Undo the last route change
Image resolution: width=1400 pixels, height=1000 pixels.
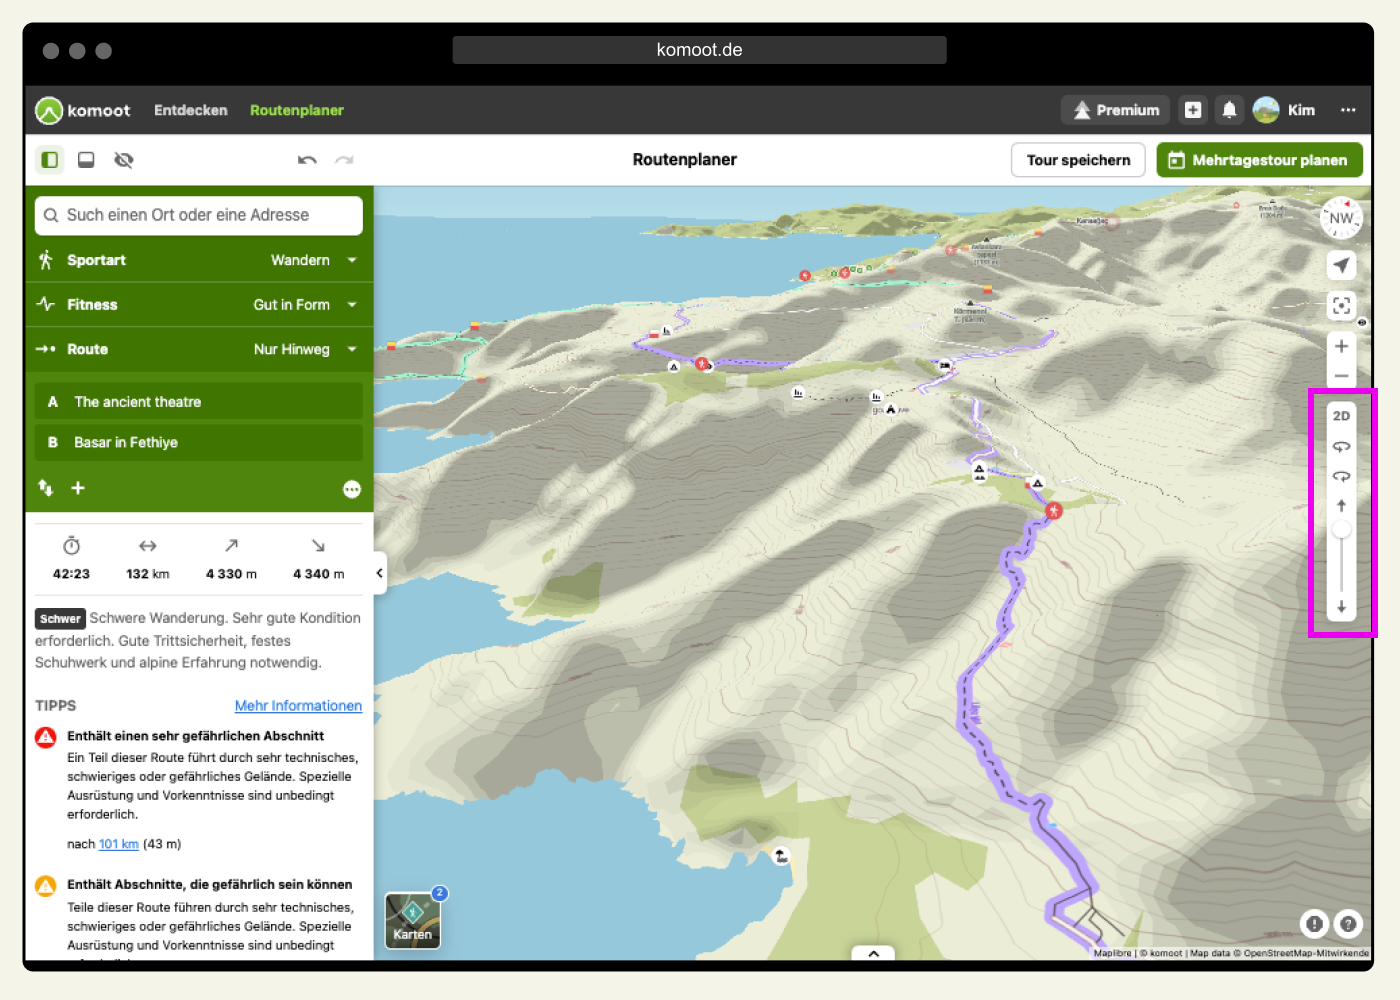pyautogui.click(x=307, y=160)
